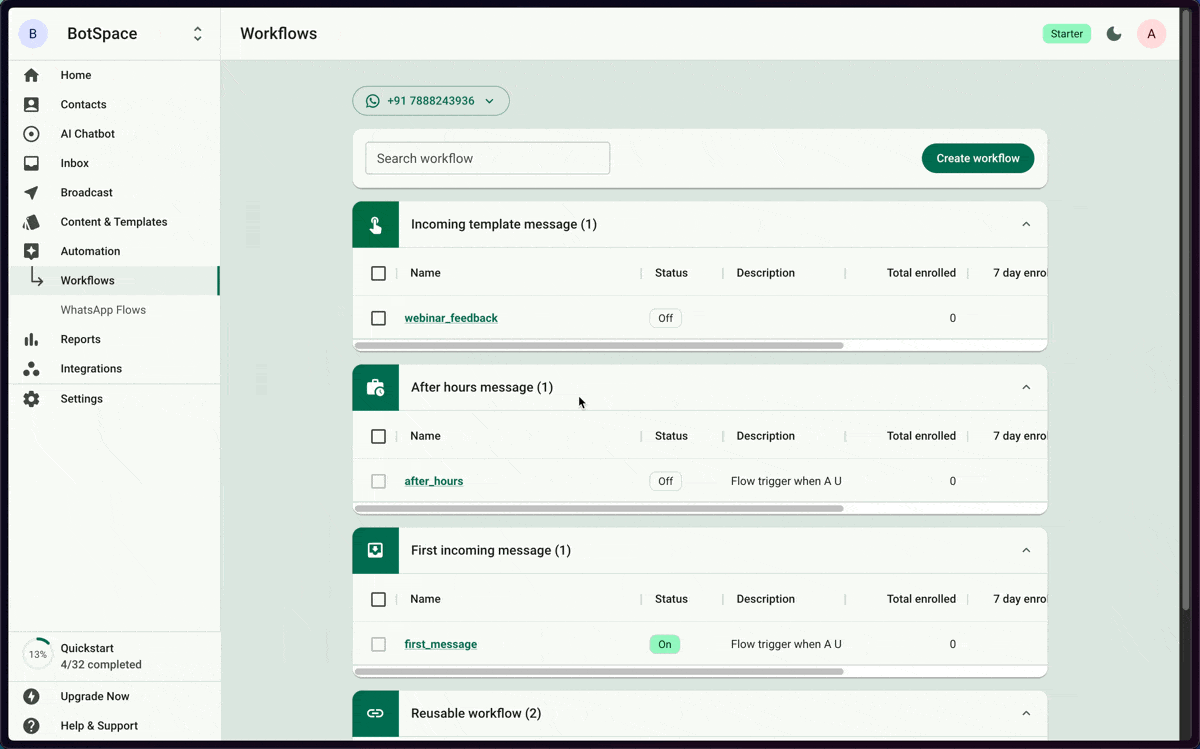Check the first_message row checkbox
1200x749 pixels.
(378, 644)
